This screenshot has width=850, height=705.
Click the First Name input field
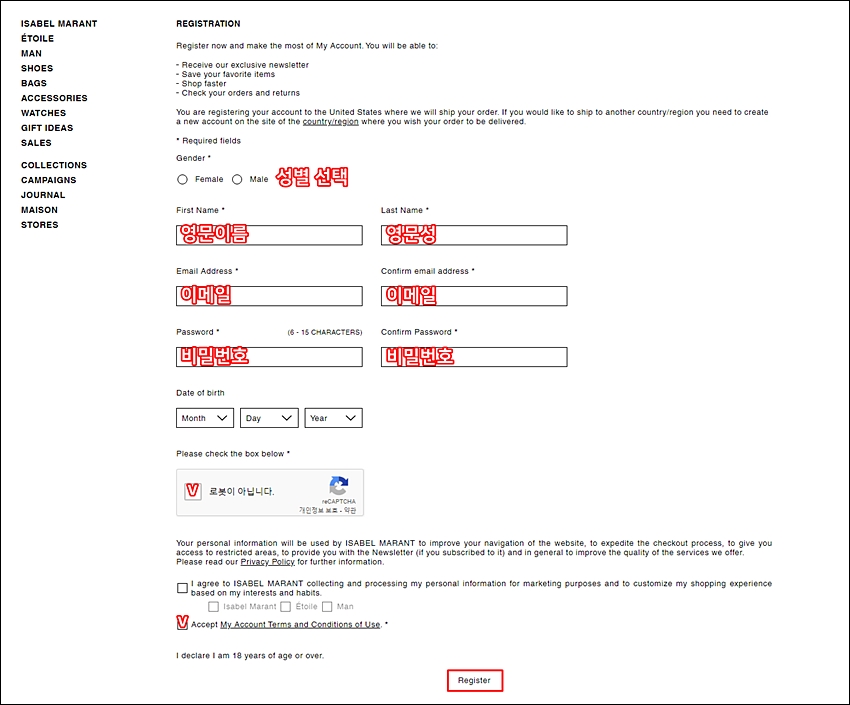point(269,235)
